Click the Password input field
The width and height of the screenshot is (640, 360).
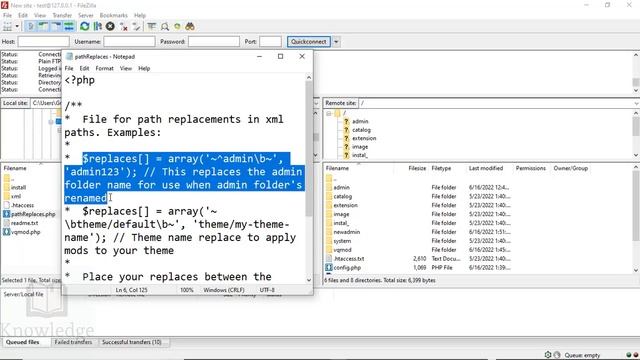pos(213,42)
